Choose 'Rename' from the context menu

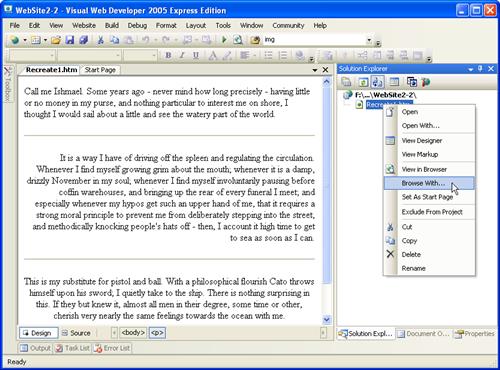click(x=429, y=268)
